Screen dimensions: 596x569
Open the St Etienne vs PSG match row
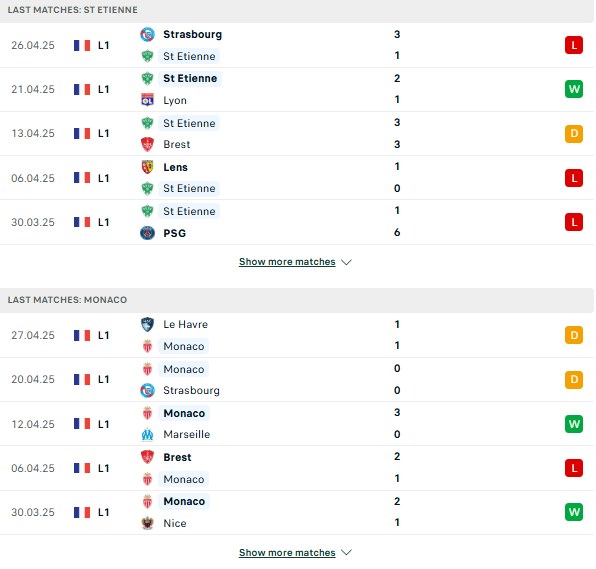(297, 222)
